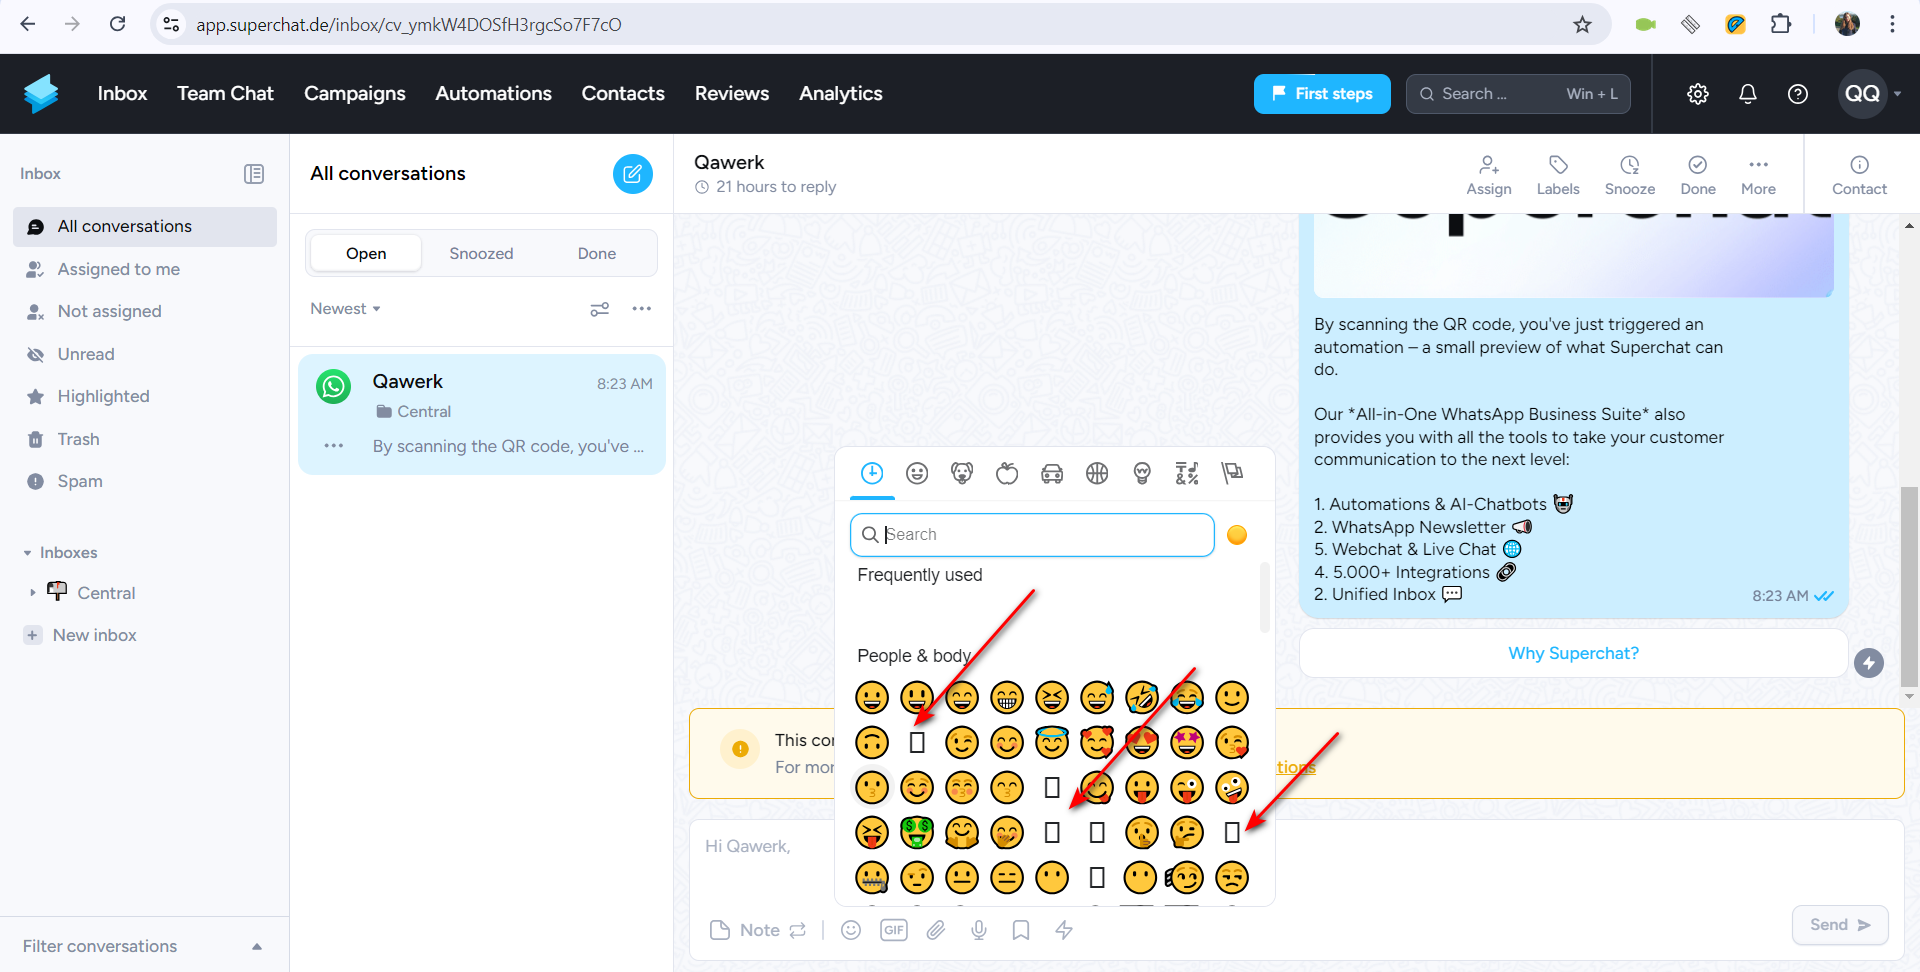Click the First steps button
Image resolution: width=1920 pixels, height=972 pixels.
(1322, 94)
